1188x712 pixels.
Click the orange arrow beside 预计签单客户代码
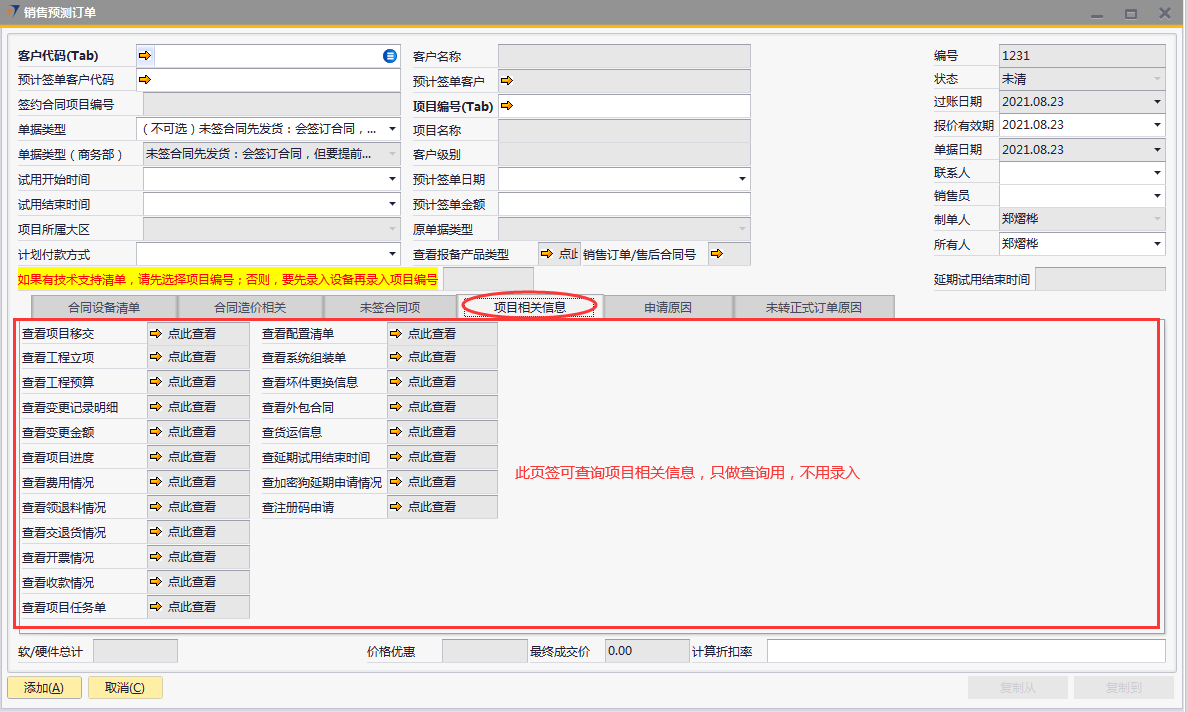pyautogui.click(x=145, y=80)
